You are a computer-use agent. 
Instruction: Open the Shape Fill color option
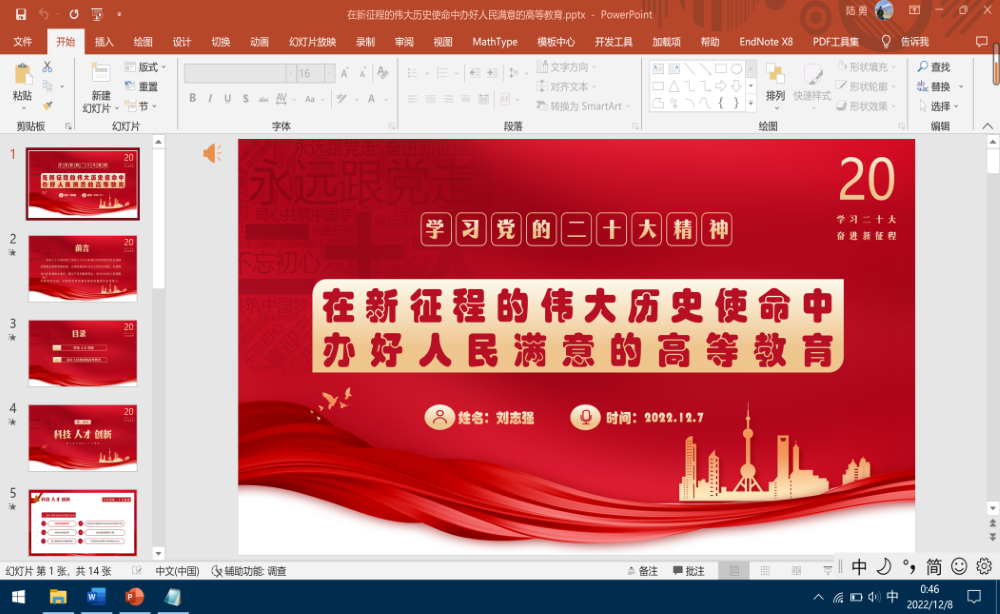866,67
